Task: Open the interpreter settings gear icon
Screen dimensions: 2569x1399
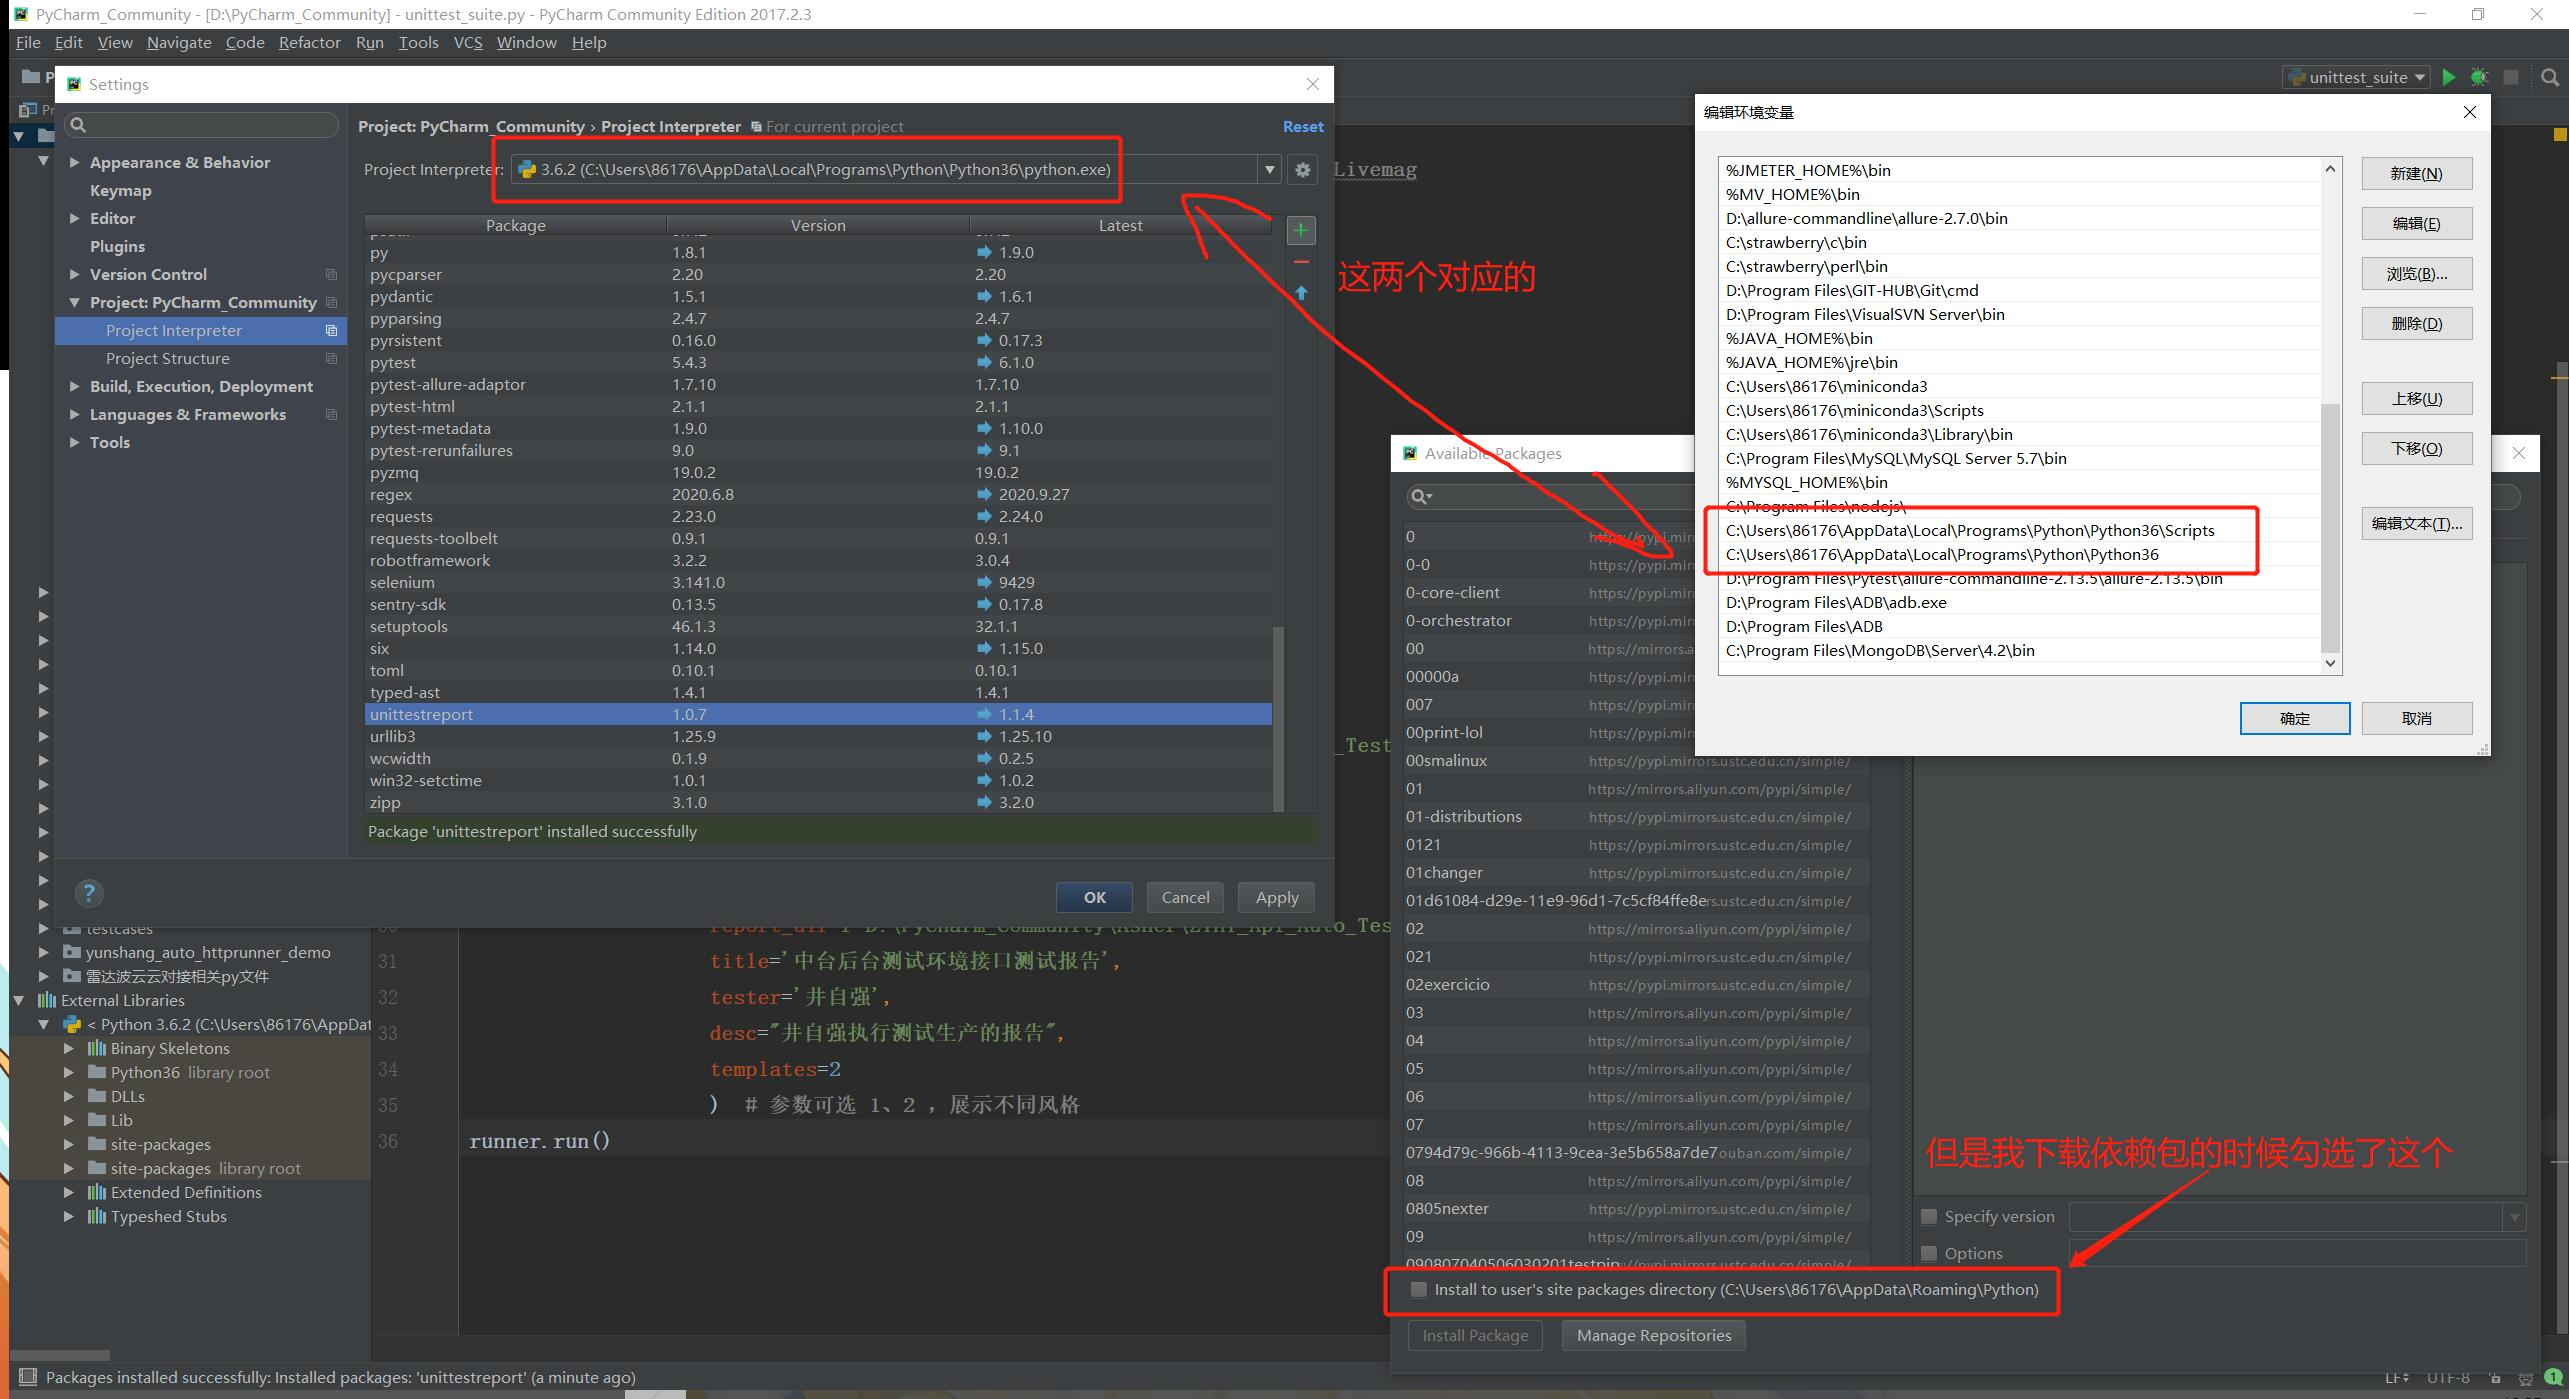Action: [x=1302, y=170]
